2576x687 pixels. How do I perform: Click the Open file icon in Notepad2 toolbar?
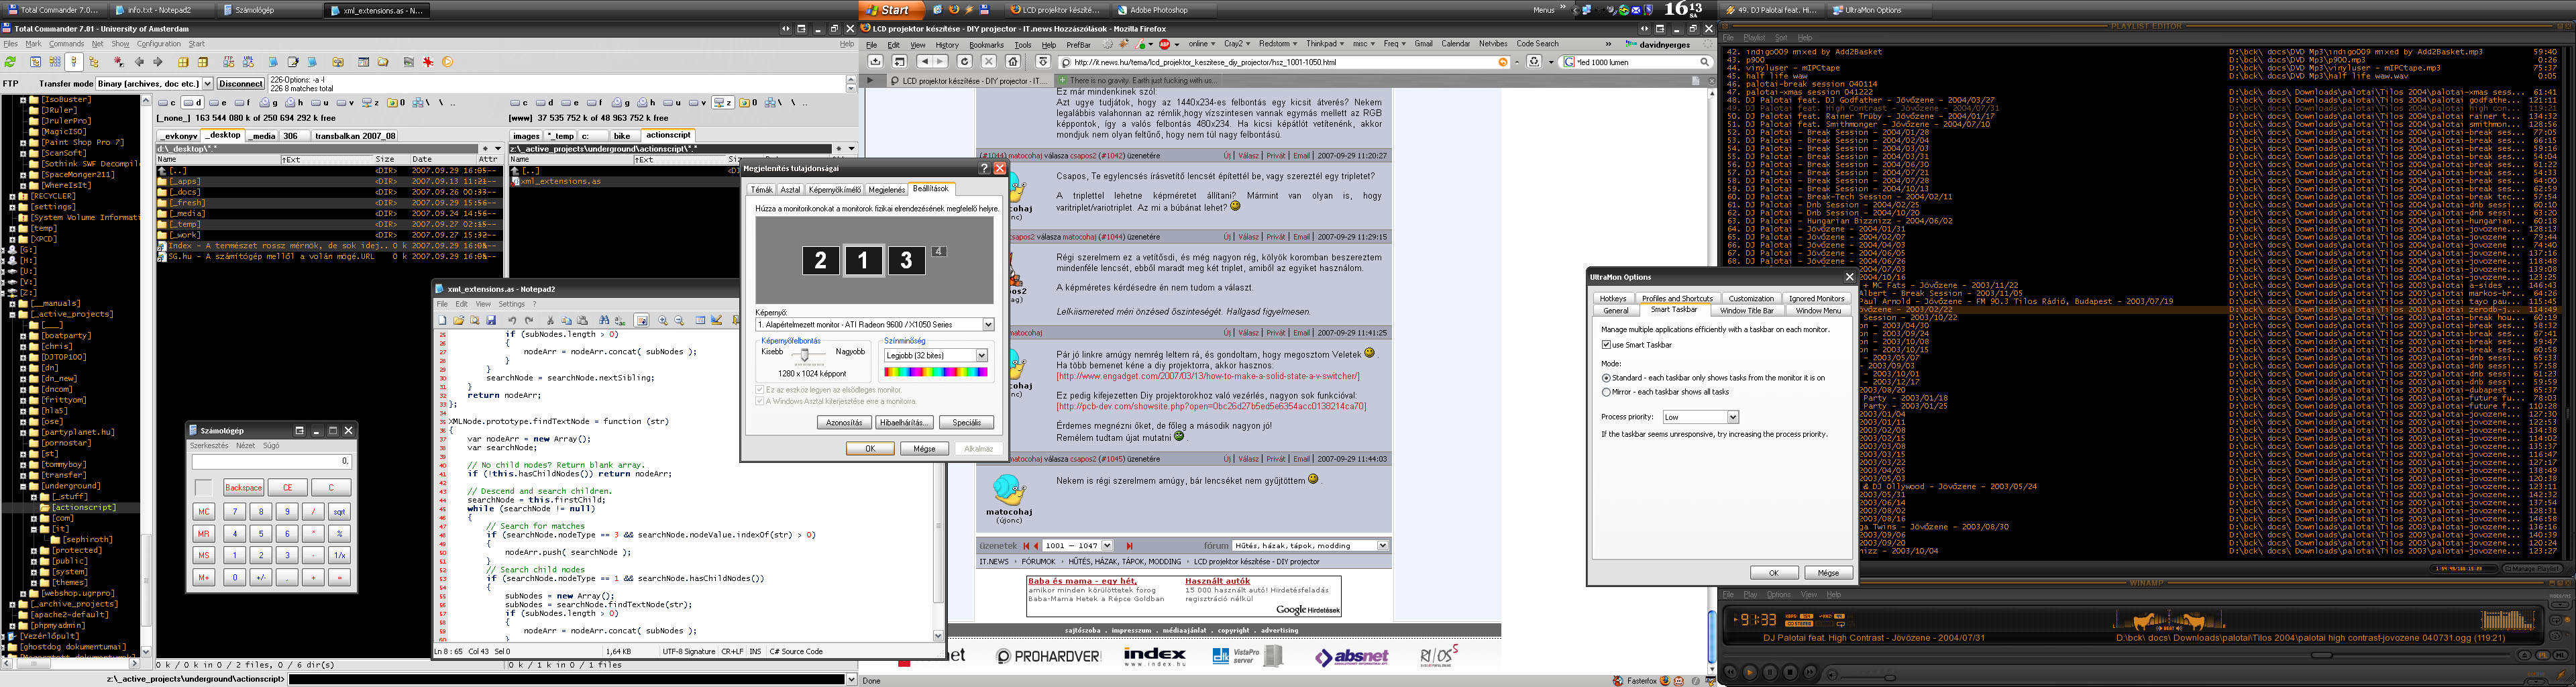point(459,320)
